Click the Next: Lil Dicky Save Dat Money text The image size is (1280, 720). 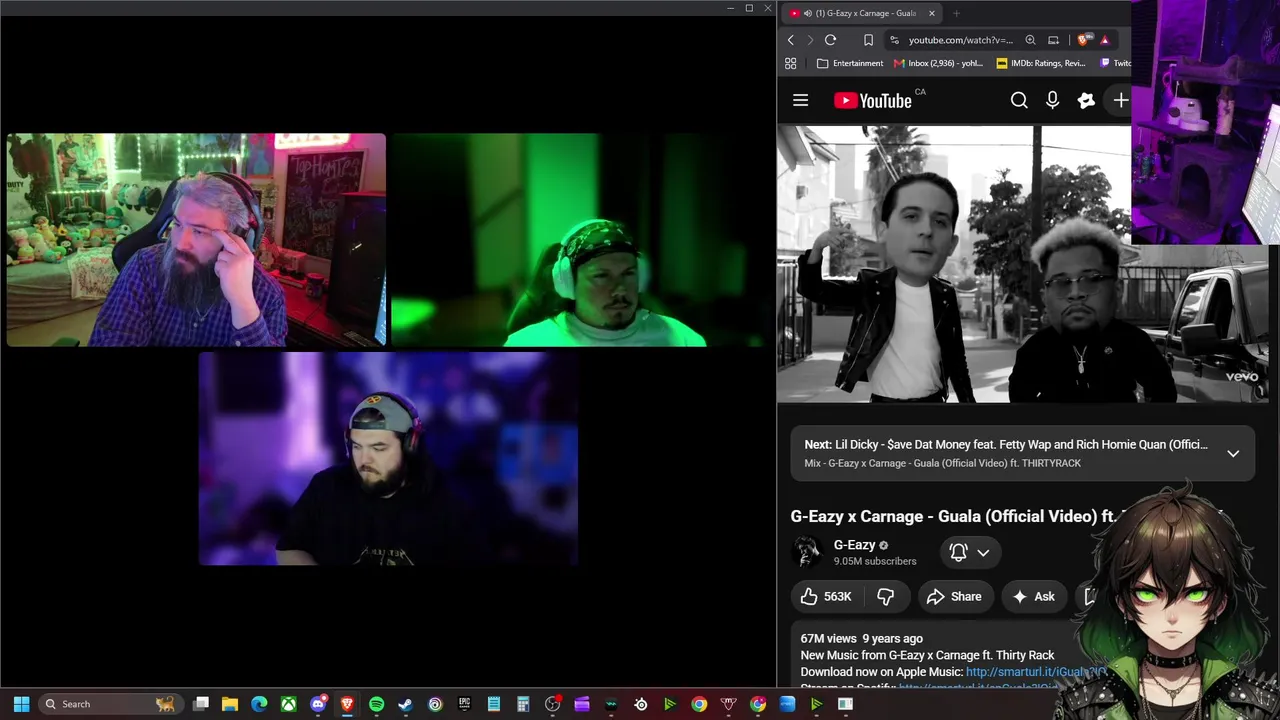click(x=1006, y=445)
